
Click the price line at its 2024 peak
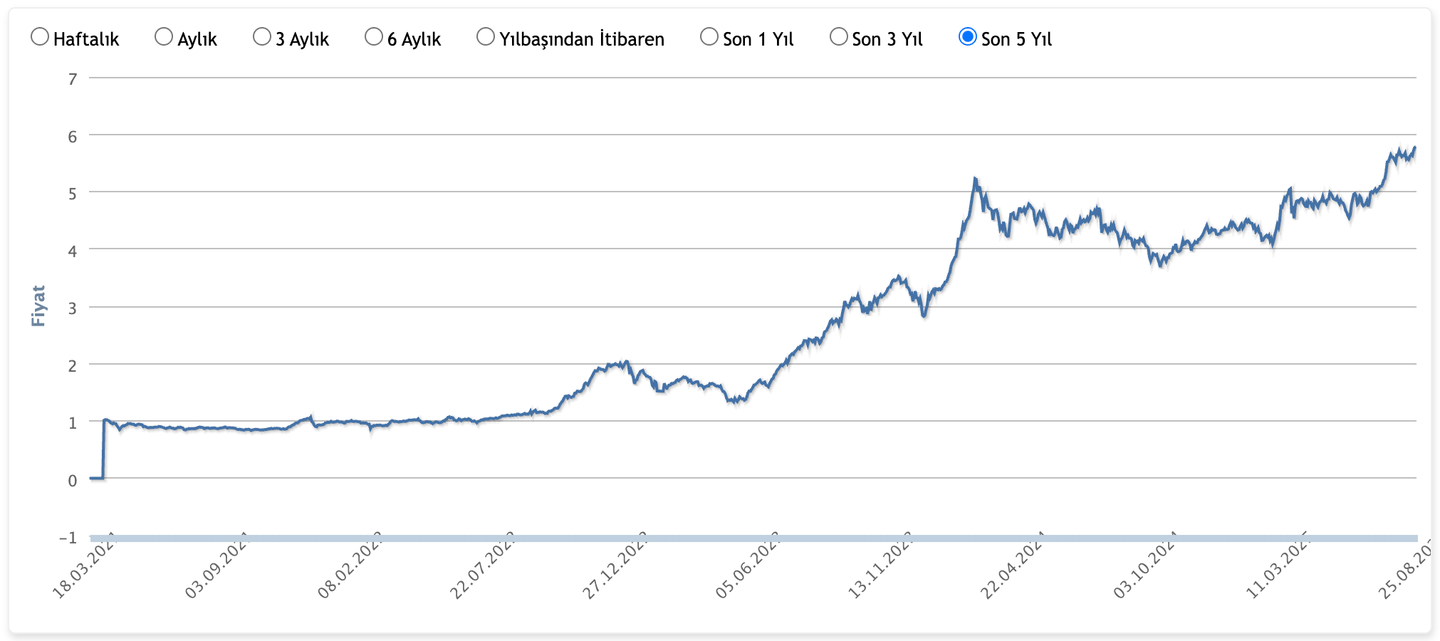tap(972, 177)
